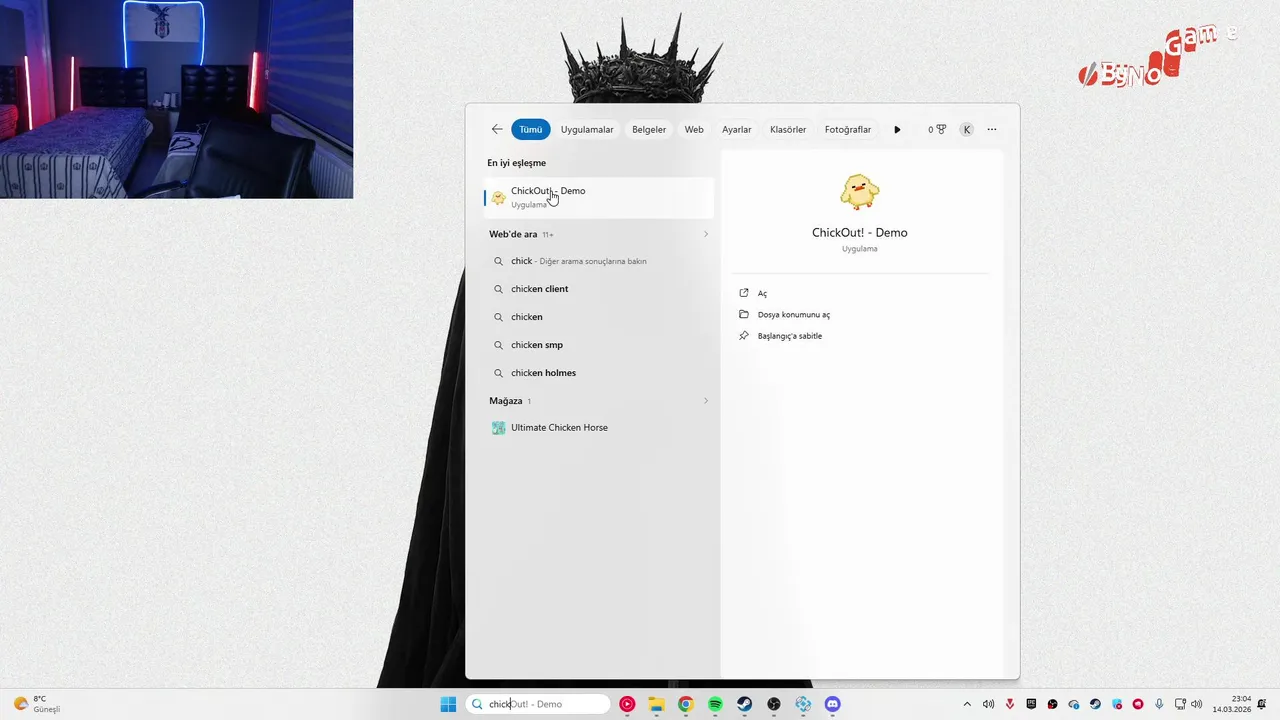The height and width of the screenshot is (720, 1280).
Task: Switch to the Fotoğraflar filter tab
Action: tap(848, 129)
